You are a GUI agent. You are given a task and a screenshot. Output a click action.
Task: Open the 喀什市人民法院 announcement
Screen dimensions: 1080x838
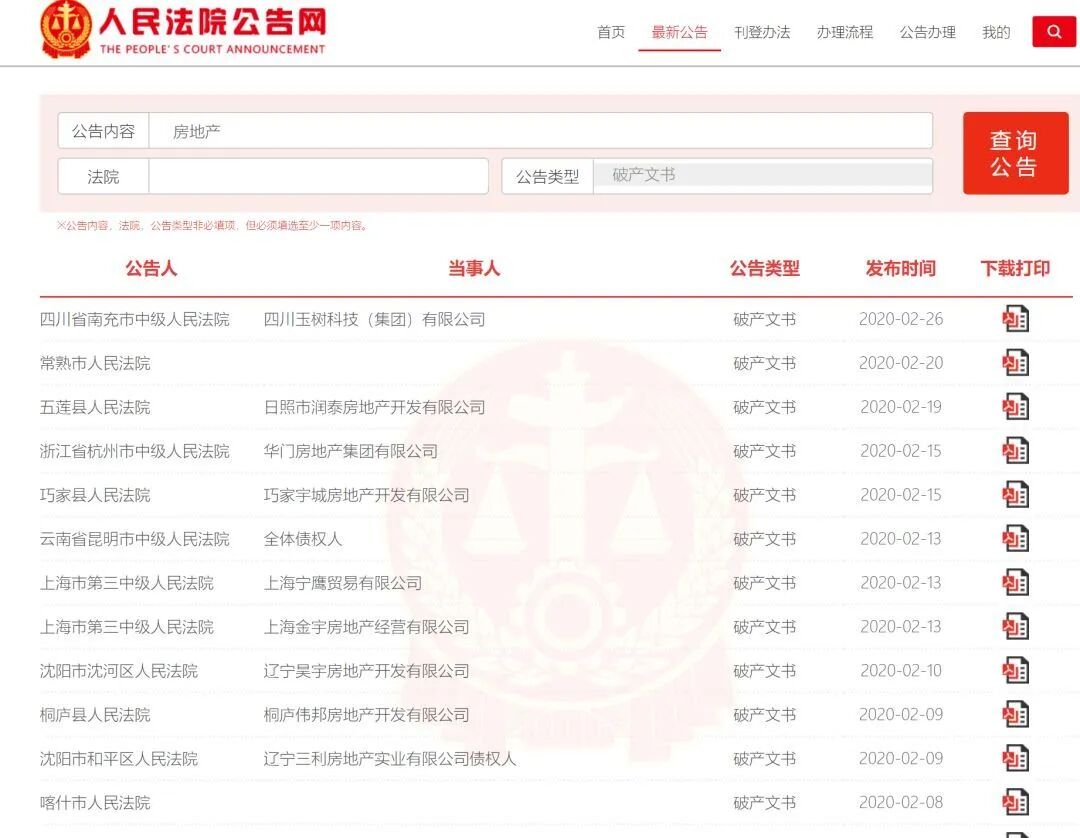(x=95, y=803)
